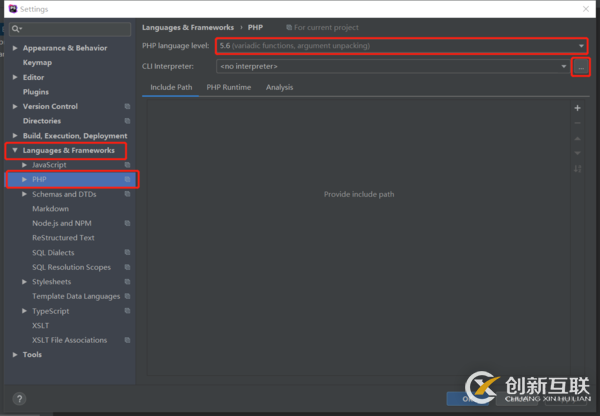
Task: Switch to the Analysis tab
Action: [280, 88]
